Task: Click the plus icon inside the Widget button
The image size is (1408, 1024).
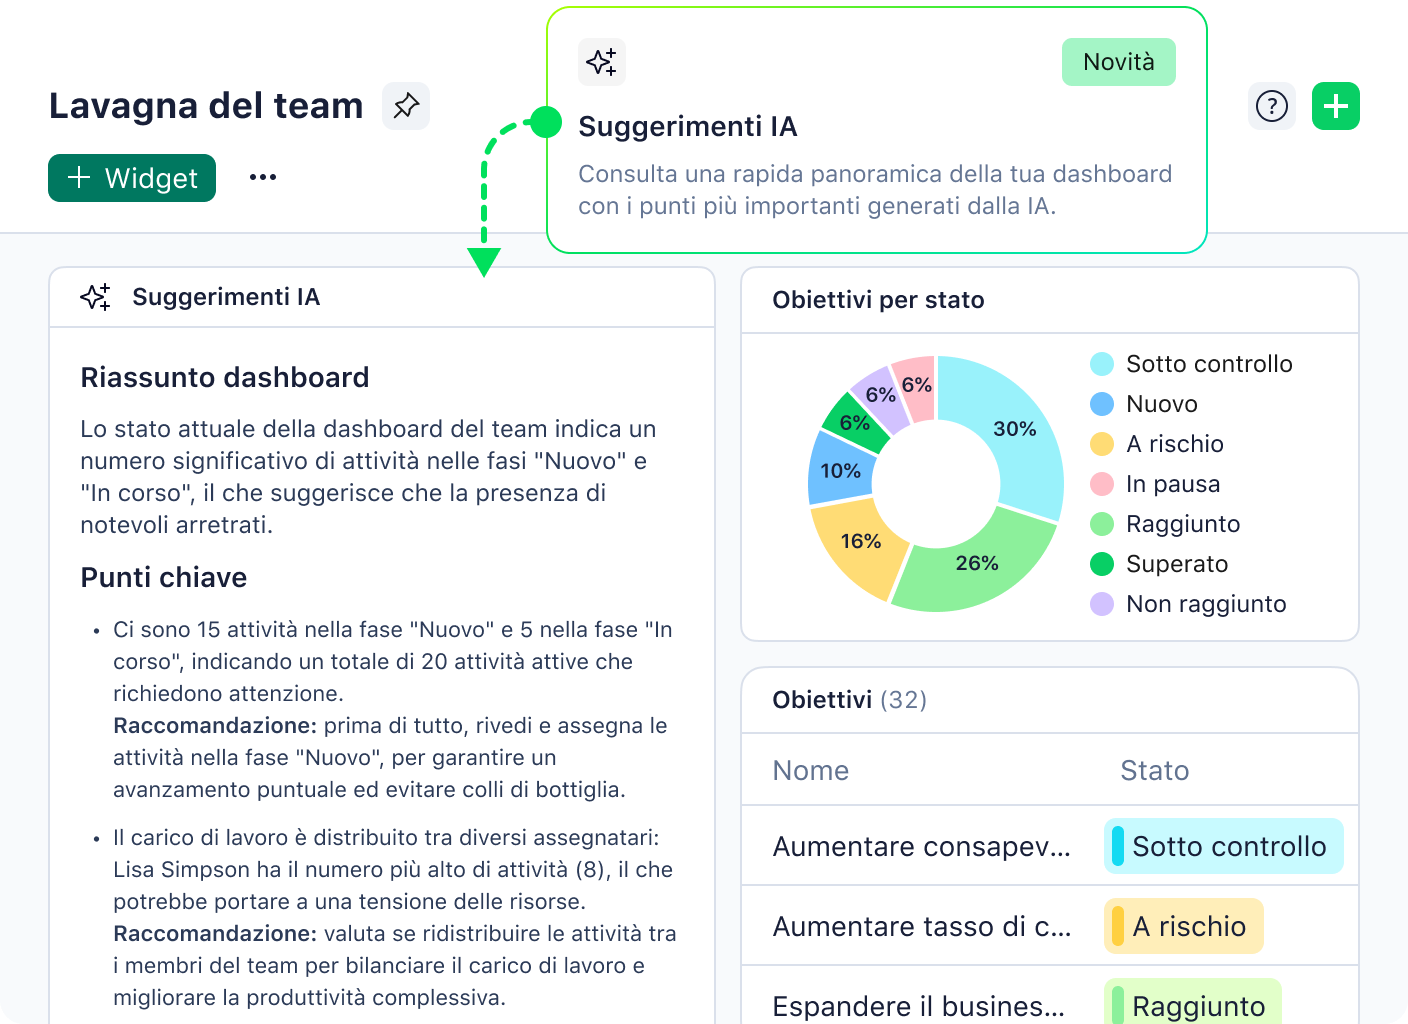Action: coord(77,178)
